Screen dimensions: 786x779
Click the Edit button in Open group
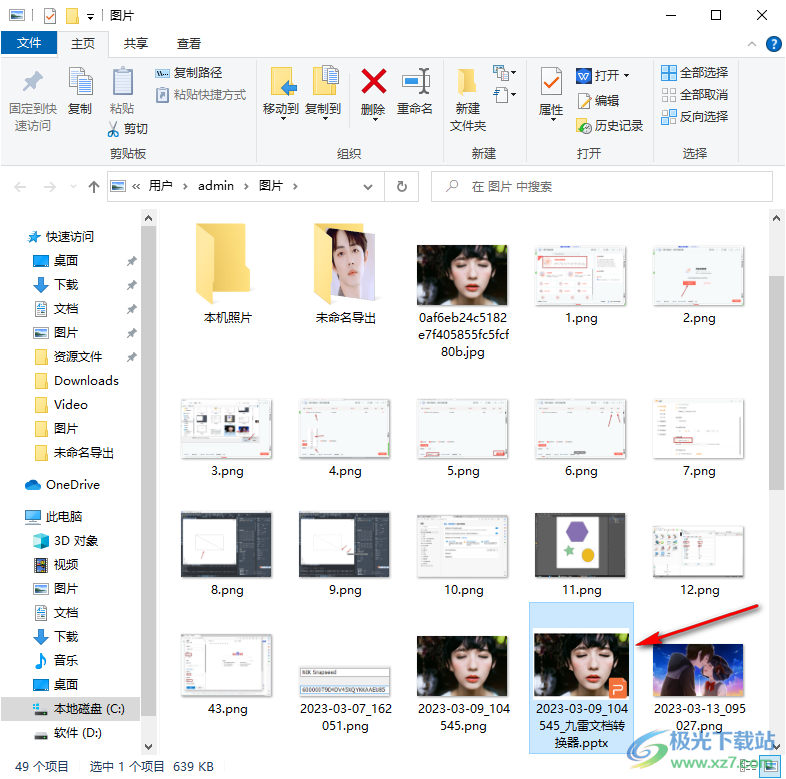tap(598, 101)
